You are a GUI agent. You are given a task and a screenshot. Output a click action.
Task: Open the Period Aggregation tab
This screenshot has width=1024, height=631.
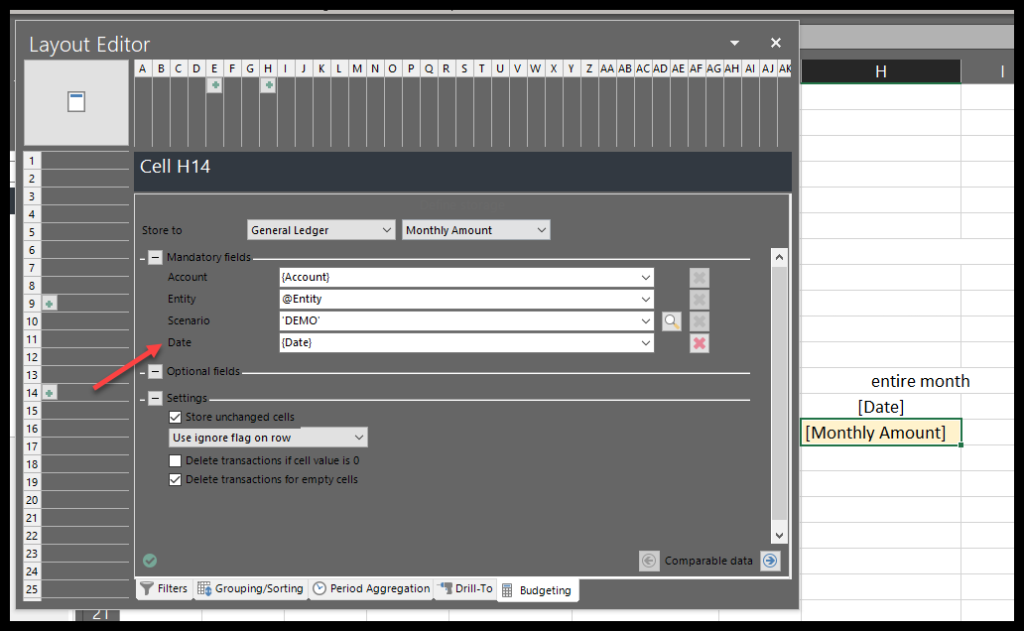371,589
